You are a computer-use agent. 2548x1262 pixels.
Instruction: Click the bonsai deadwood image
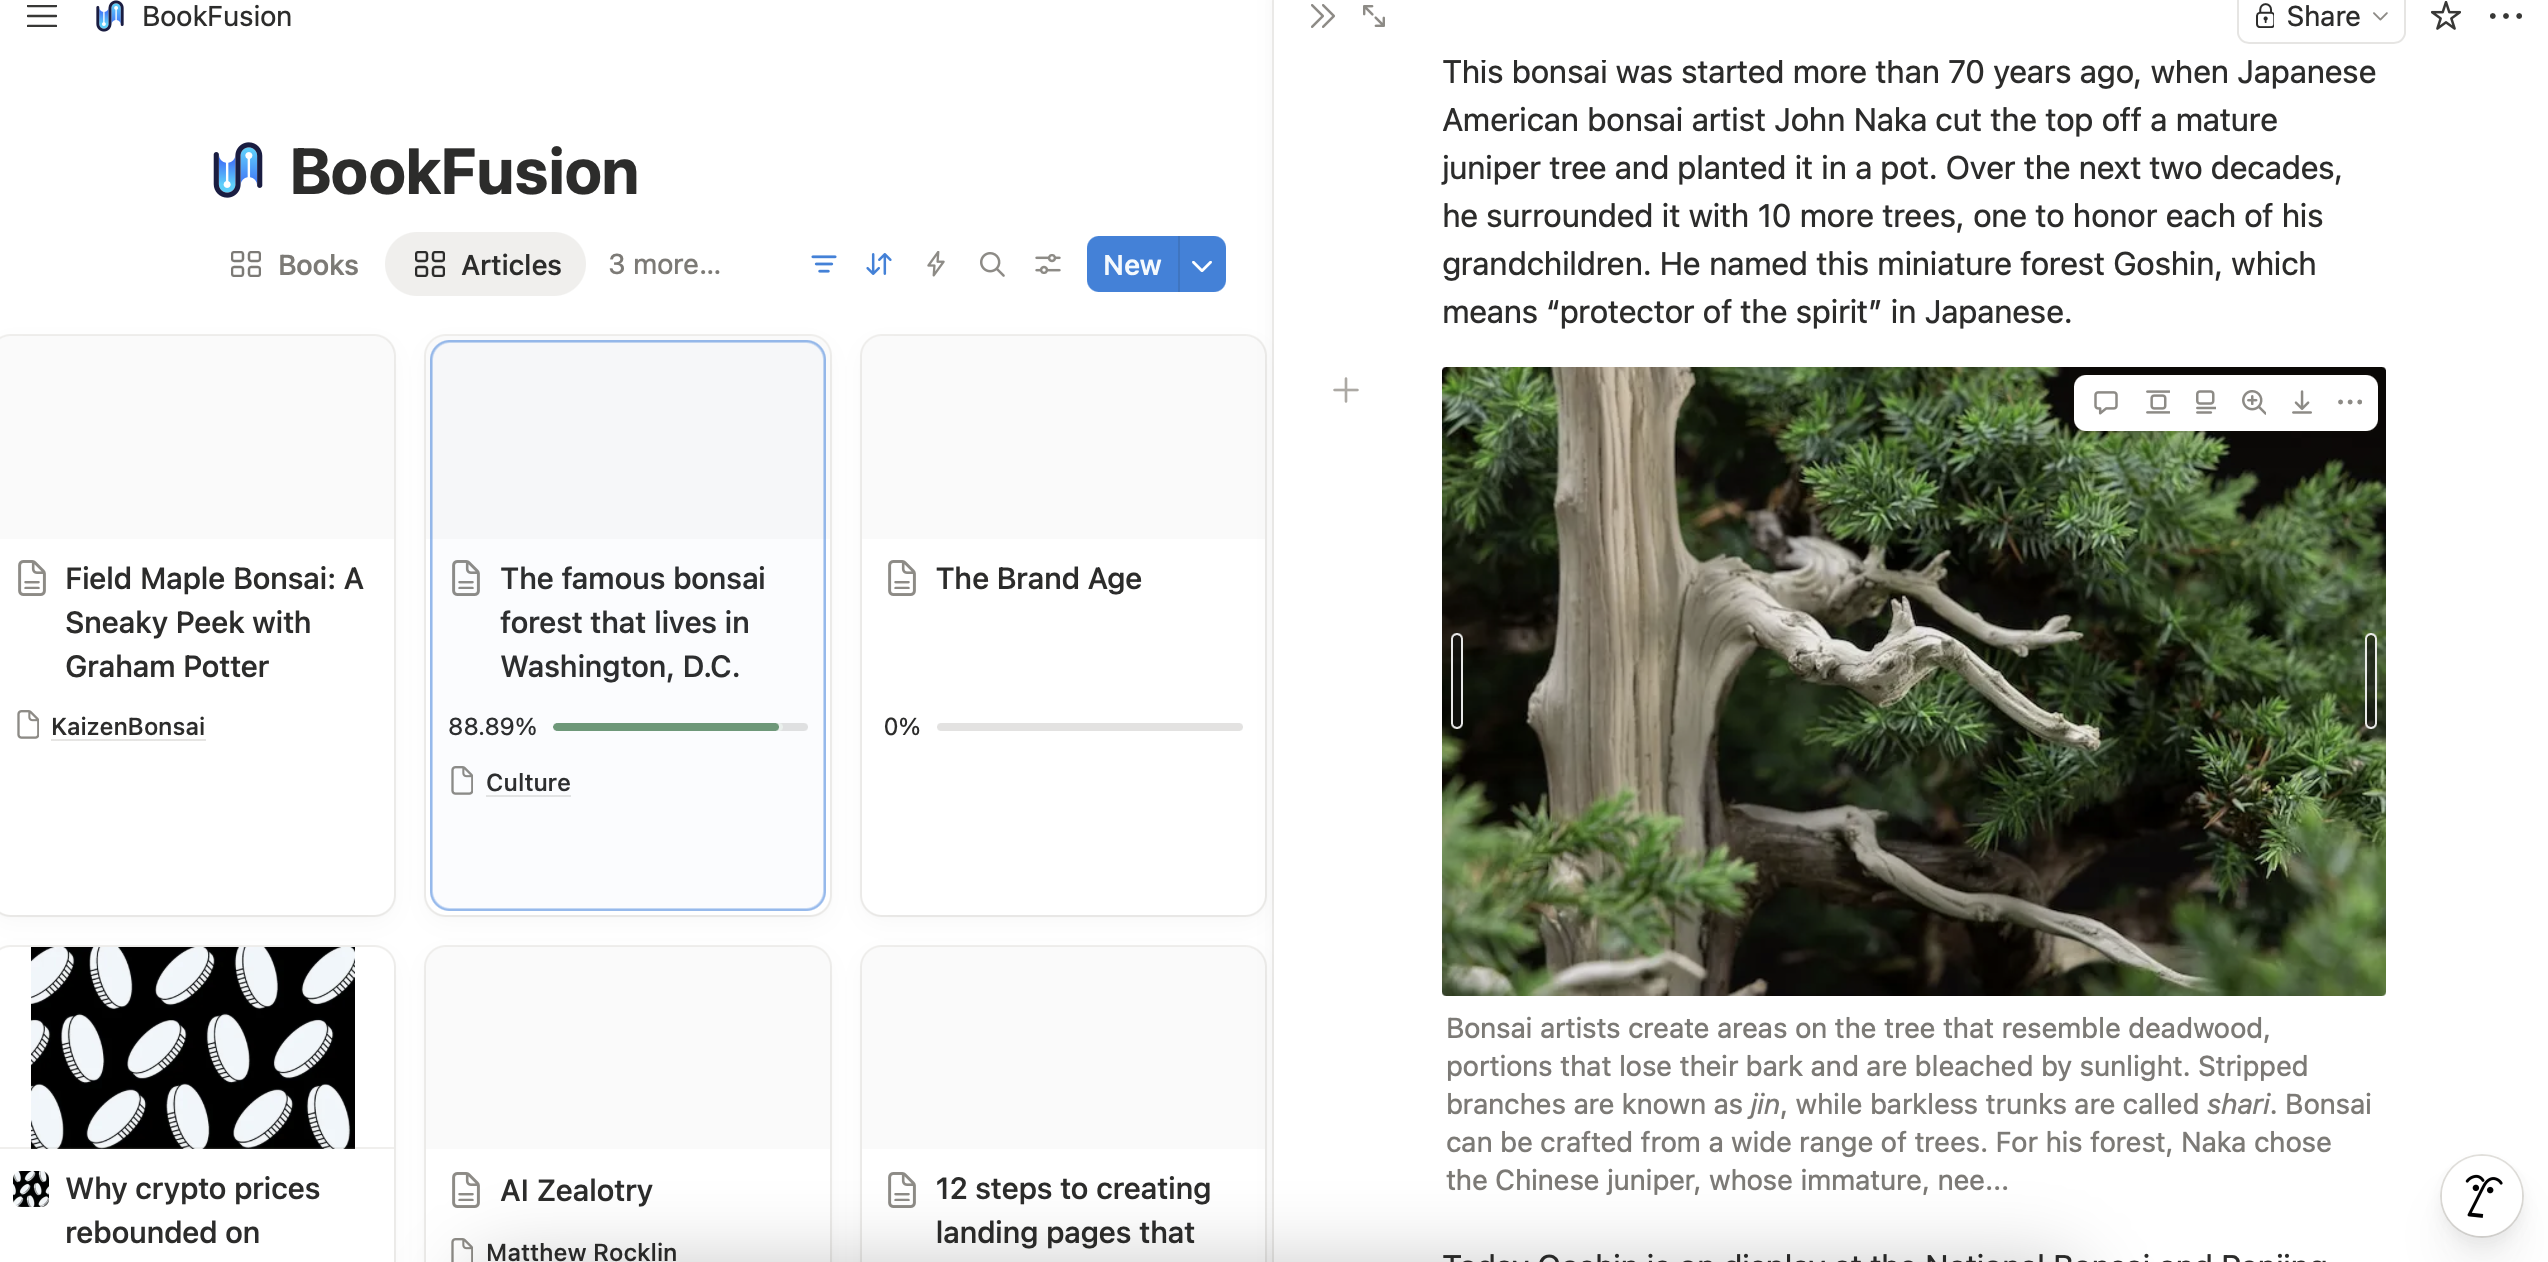click(1913, 681)
